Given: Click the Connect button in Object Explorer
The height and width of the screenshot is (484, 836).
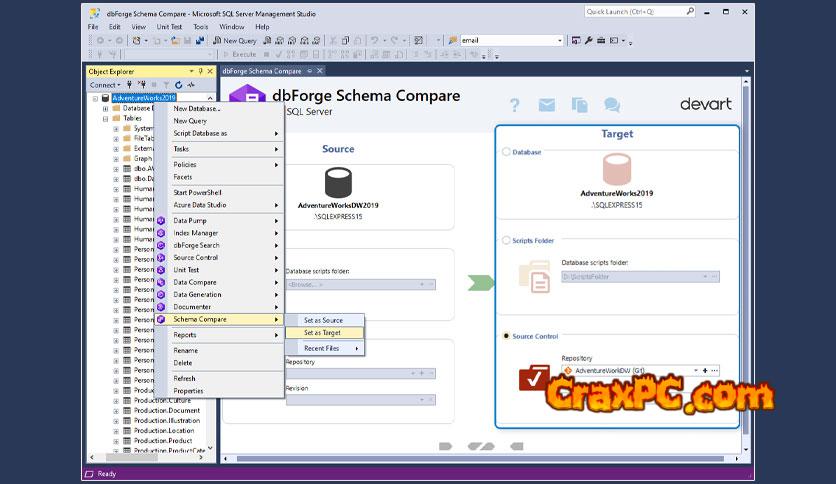Looking at the screenshot, I should tap(104, 85).
